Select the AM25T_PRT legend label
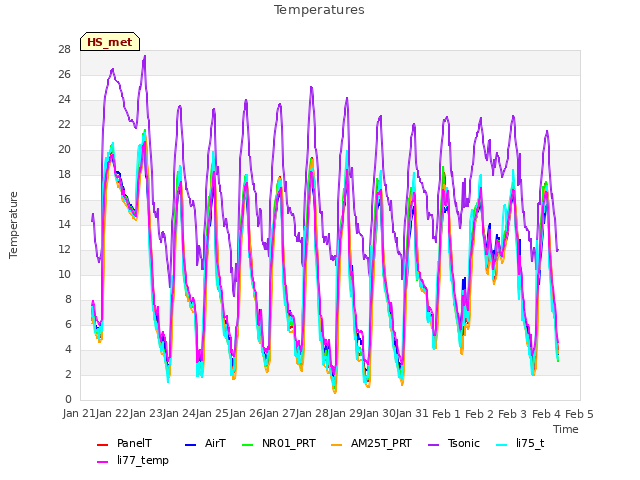 click(x=381, y=444)
